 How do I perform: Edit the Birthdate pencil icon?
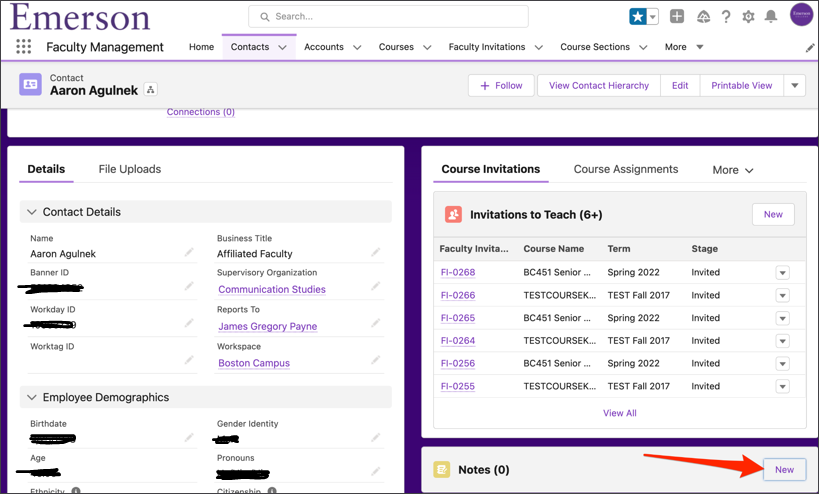189,437
